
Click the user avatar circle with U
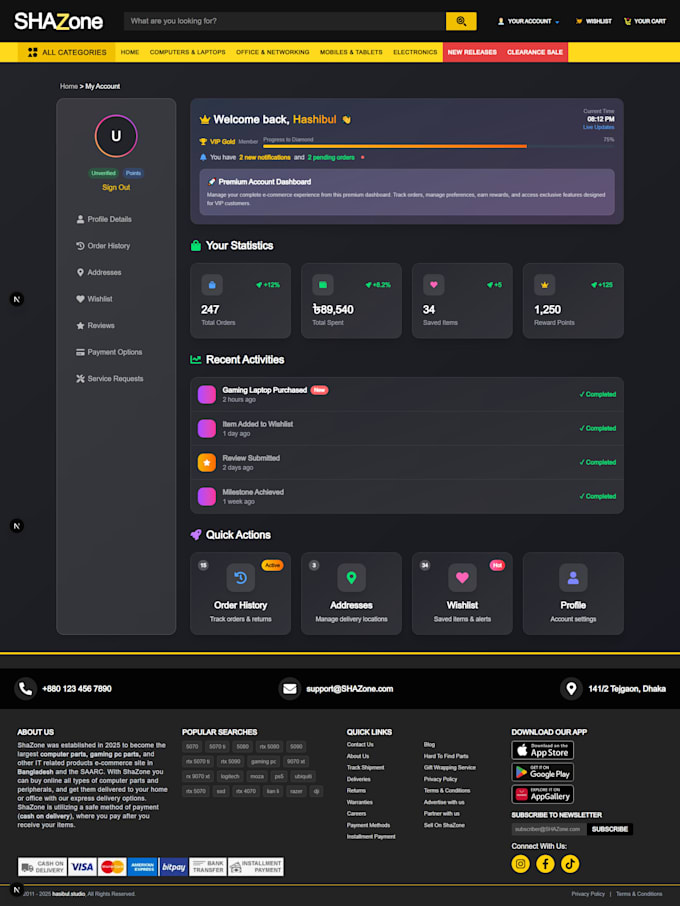pyautogui.click(x=116, y=136)
